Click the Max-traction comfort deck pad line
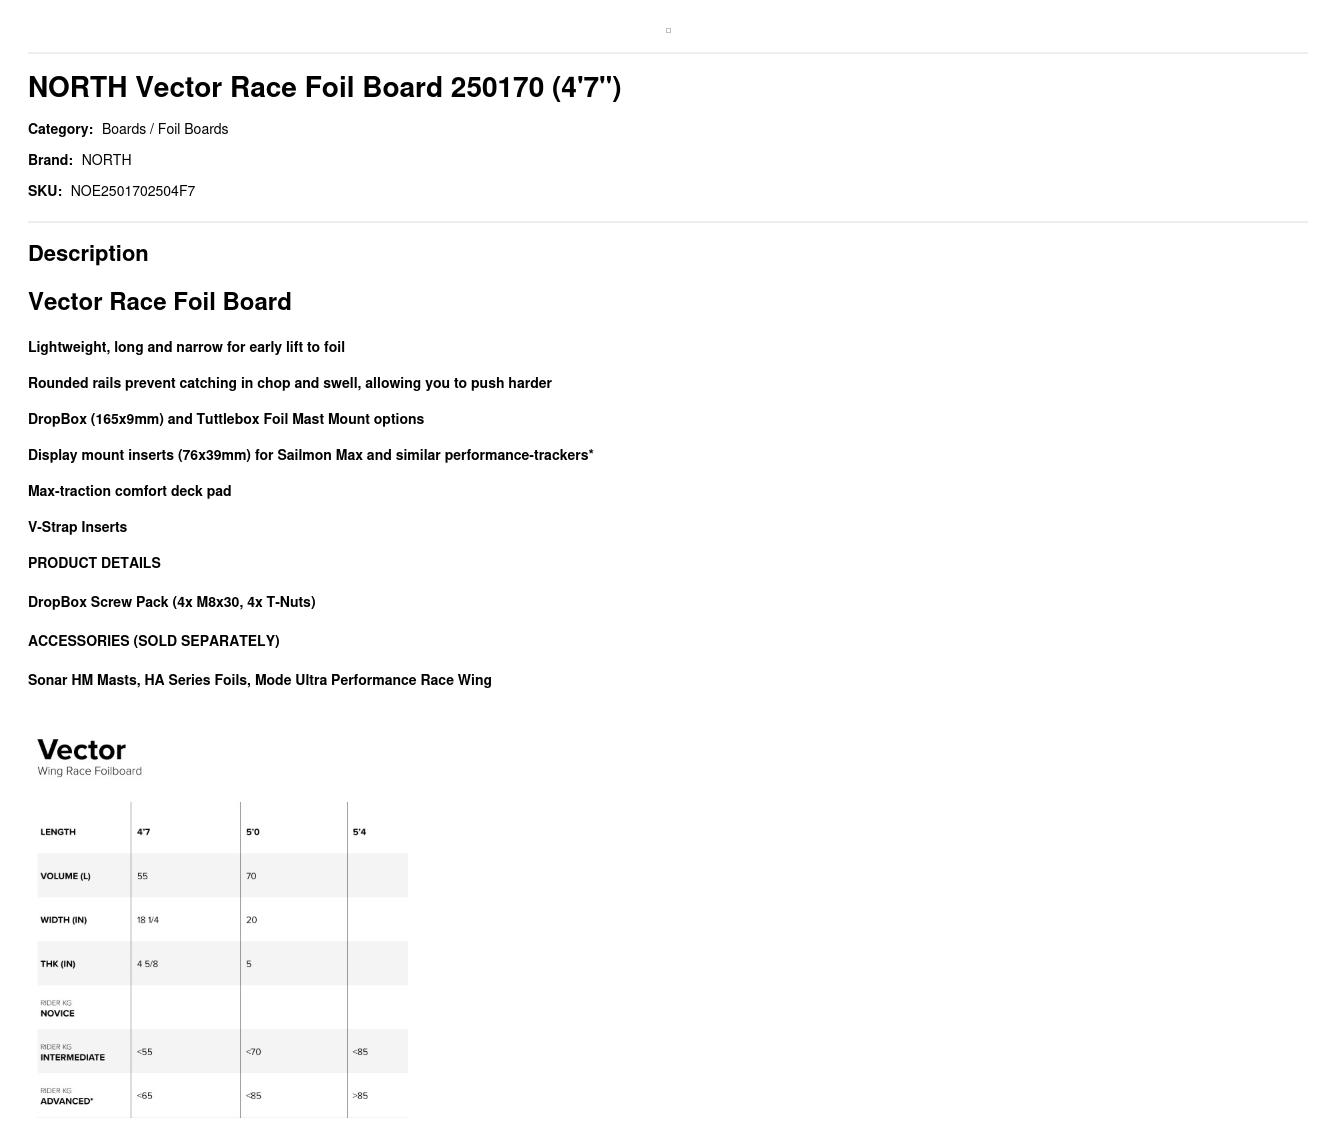The height and width of the screenshot is (1146, 1328). pyautogui.click(x=130, y=491)
